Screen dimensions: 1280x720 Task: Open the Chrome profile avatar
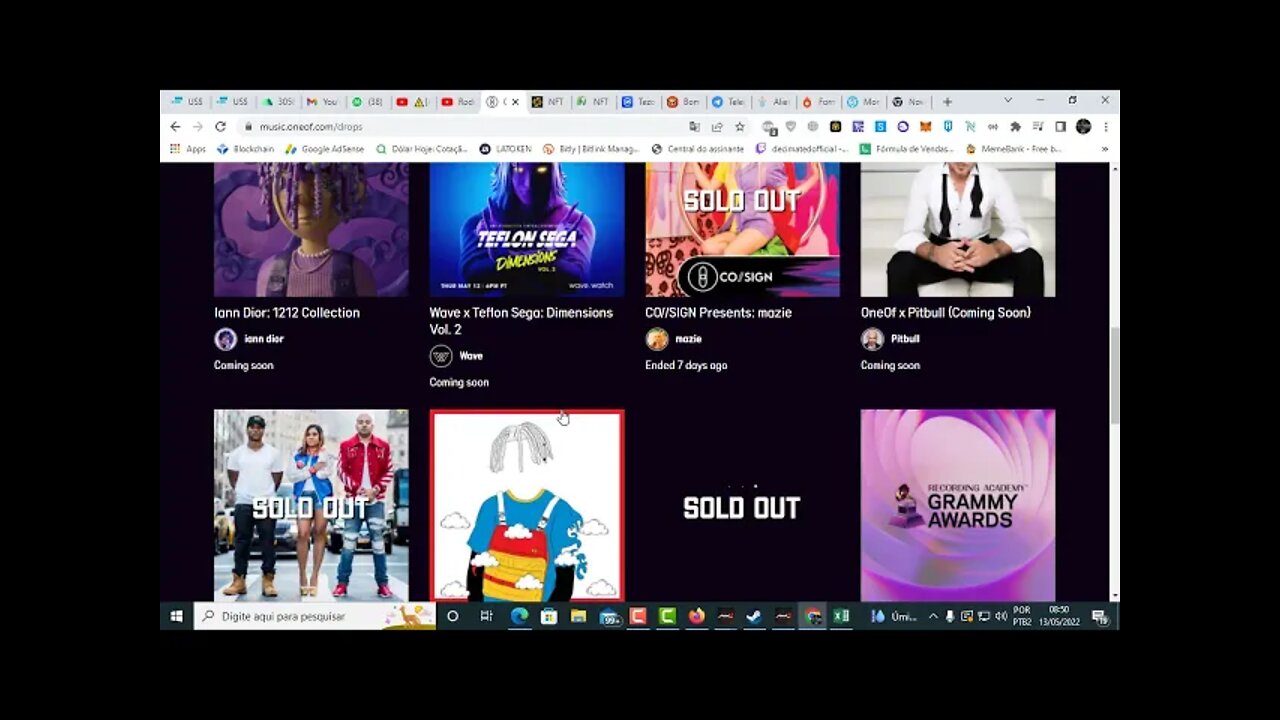point(1083,127)
